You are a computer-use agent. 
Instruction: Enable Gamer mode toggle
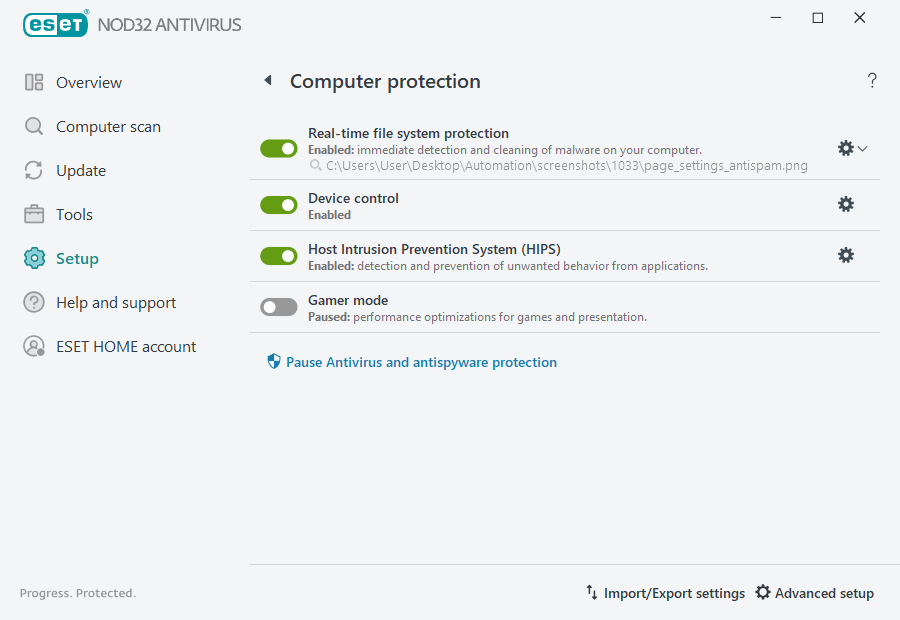[x=279, y=307]
